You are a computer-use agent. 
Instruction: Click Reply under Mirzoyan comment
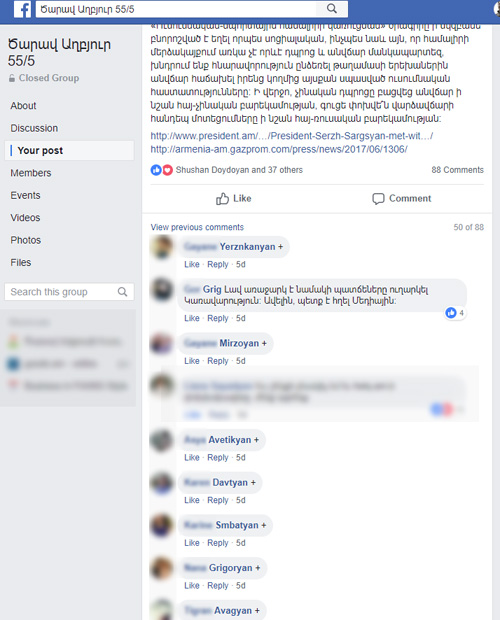click(x=218, y=361)
